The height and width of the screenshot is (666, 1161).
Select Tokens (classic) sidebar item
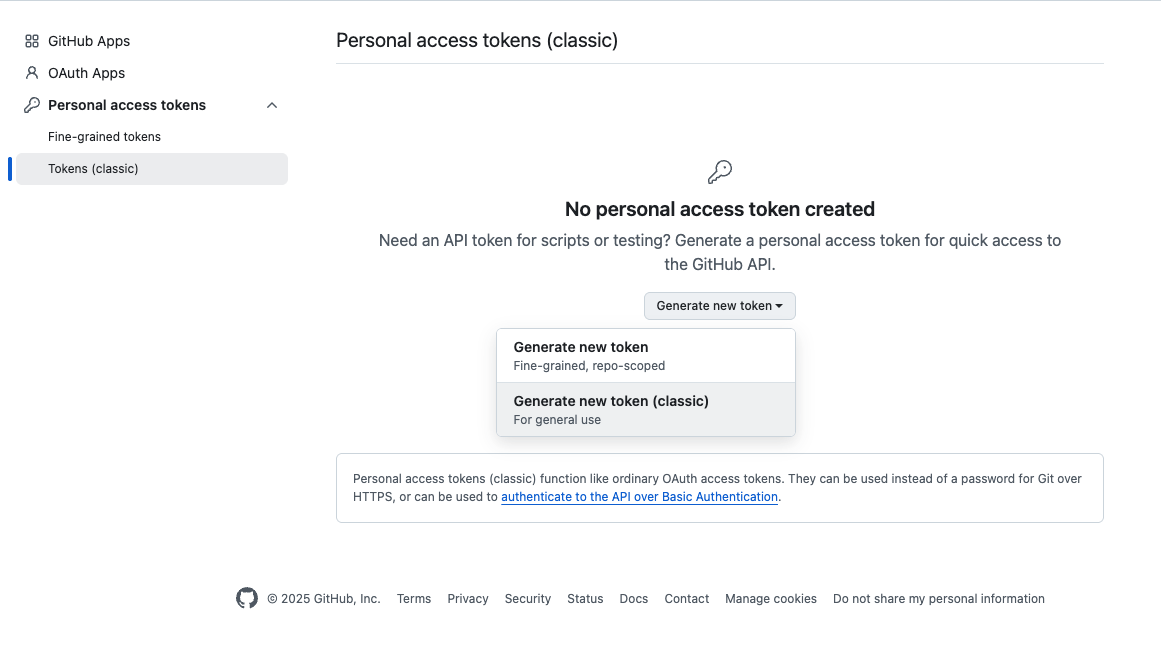tap(93, 169)
